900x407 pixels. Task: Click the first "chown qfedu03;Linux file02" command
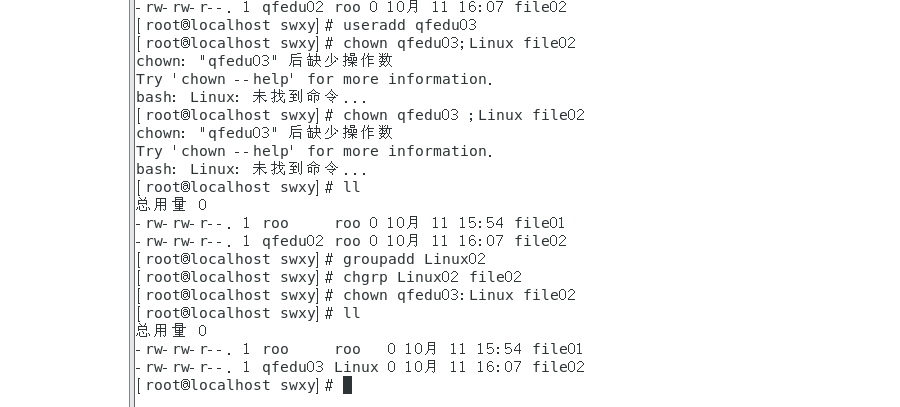point(459,43)
